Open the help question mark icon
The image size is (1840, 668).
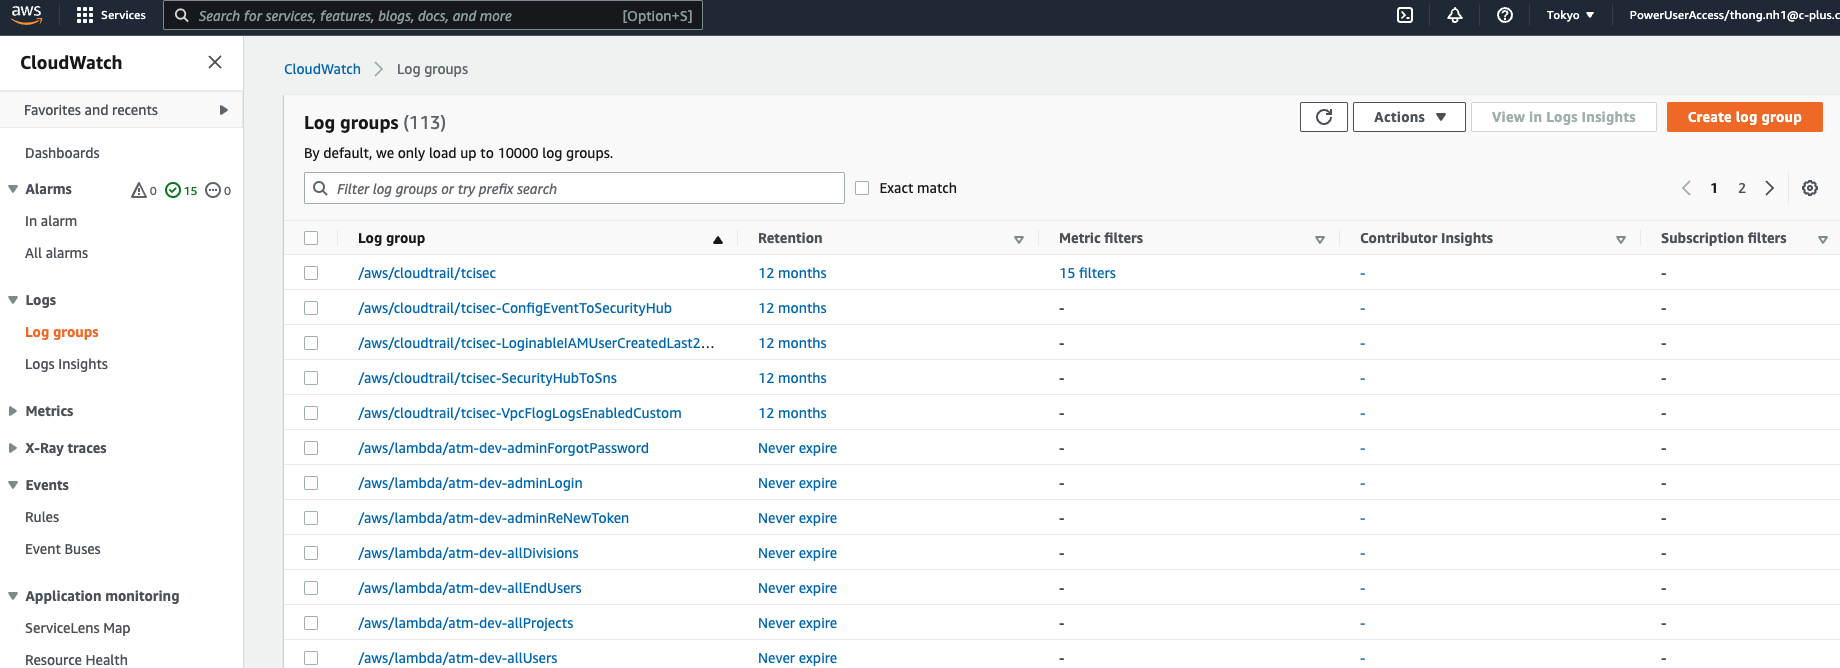coord(1505,15)
